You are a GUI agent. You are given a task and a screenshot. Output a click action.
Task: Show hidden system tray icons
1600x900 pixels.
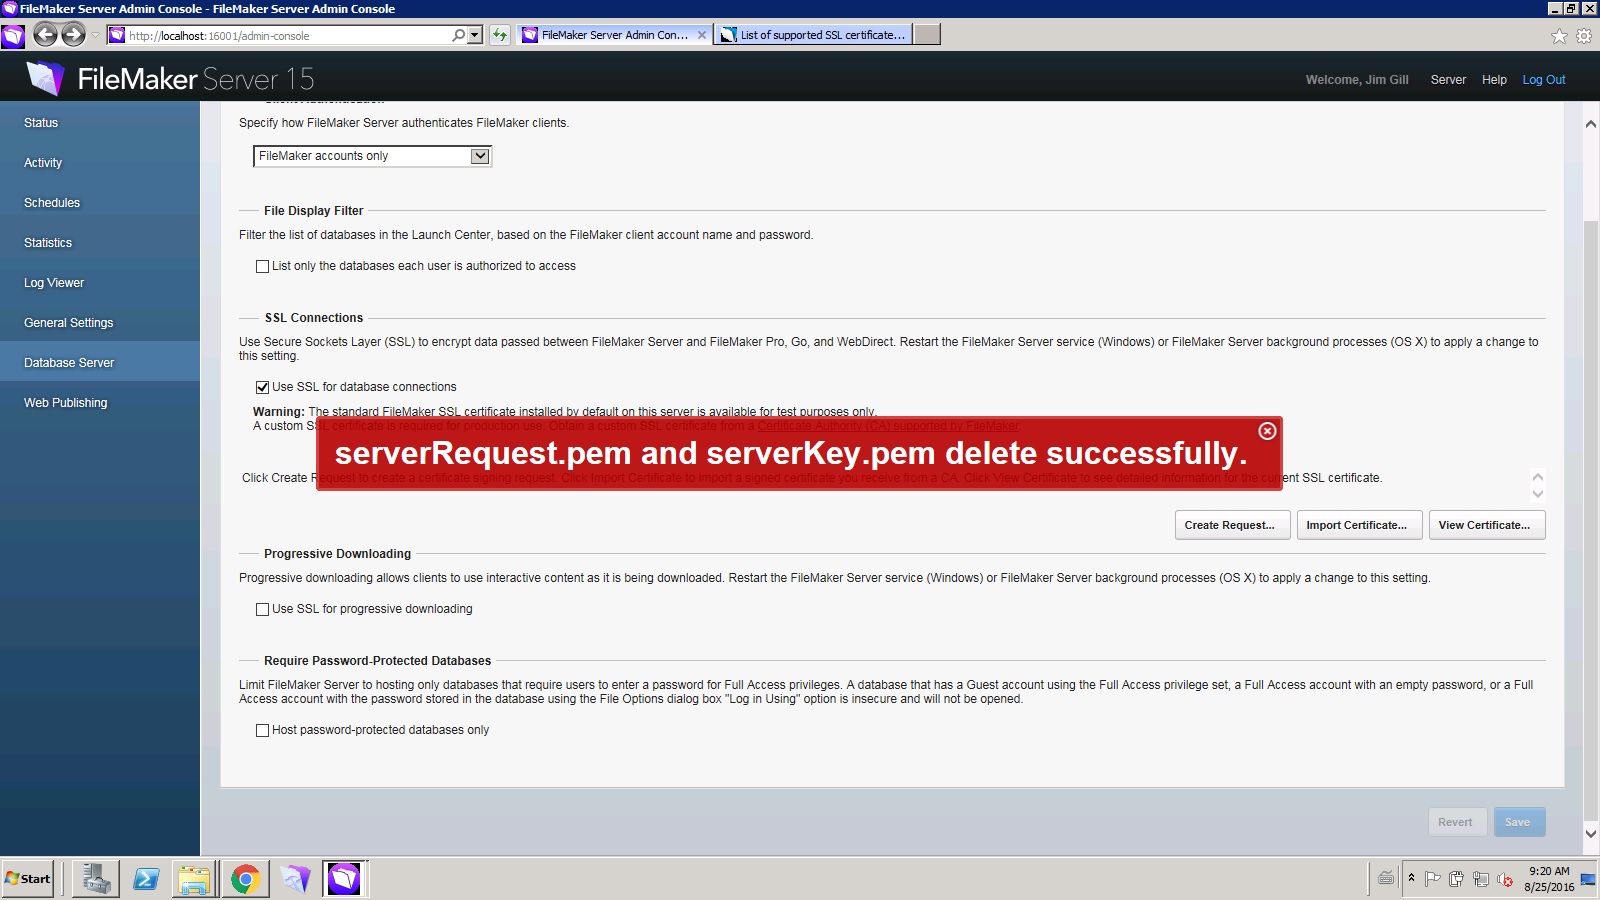point(1412,878)
